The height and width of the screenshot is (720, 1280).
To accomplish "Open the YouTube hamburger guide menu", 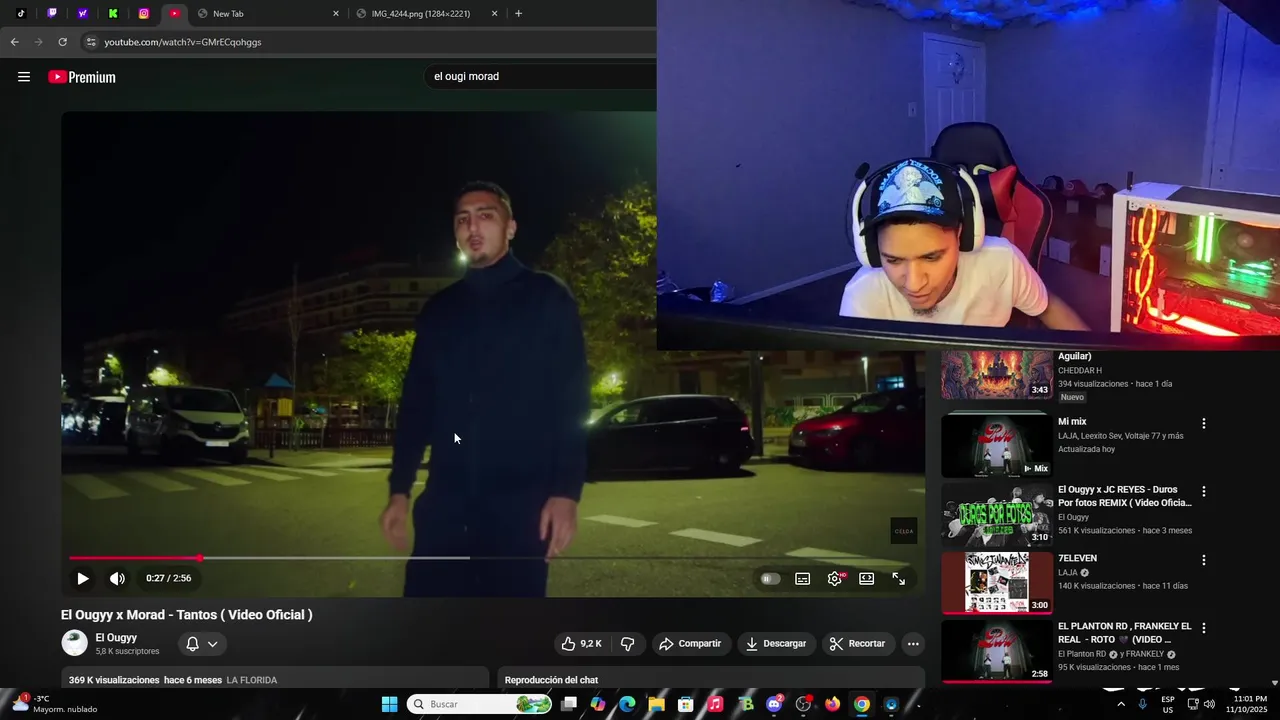I will pos(24,77).
